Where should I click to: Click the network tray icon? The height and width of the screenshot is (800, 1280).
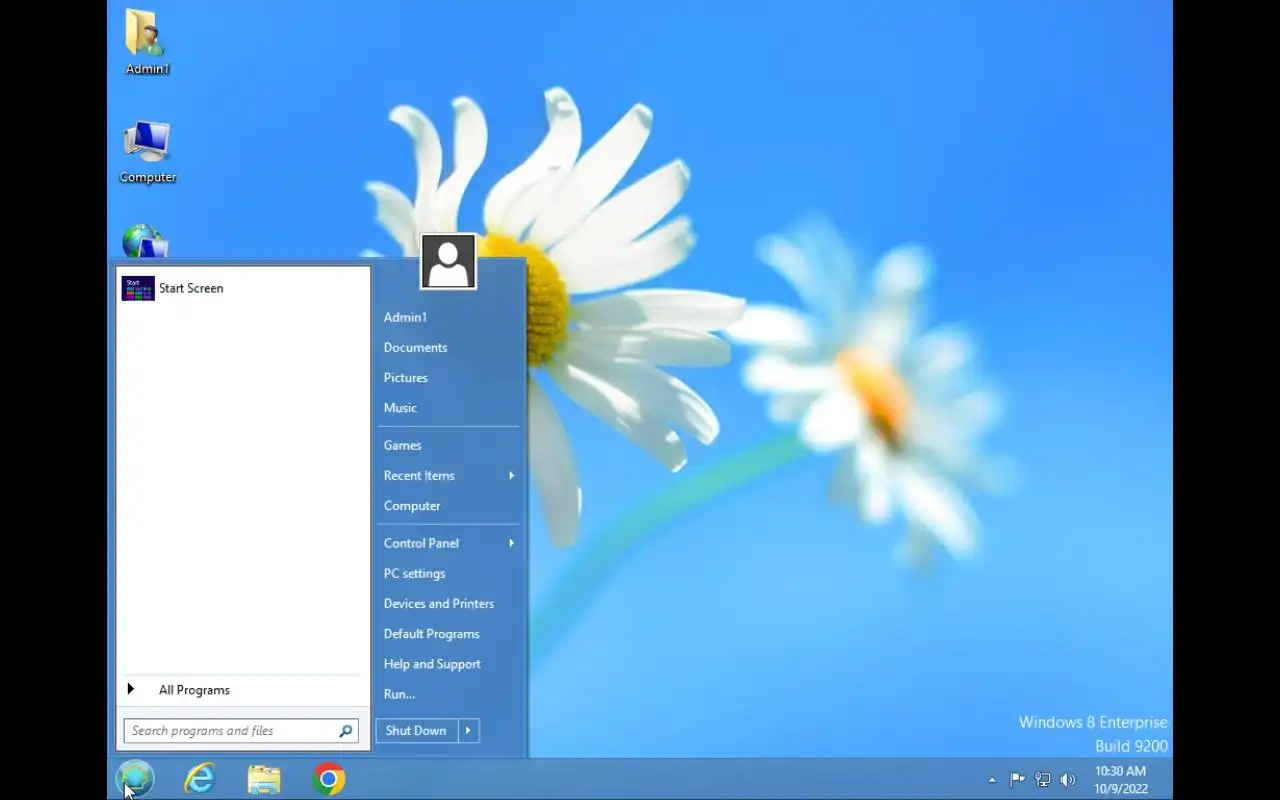click(1043, 780)
